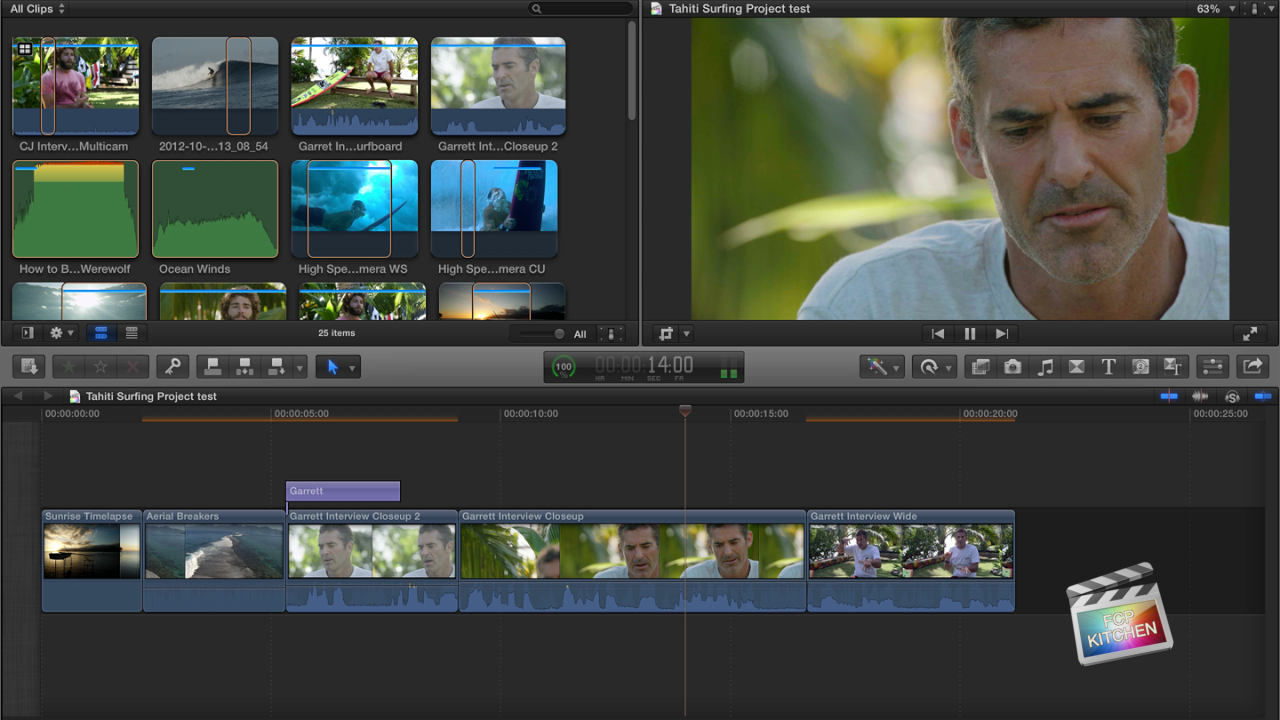Click the search field above the browser
Image resolution: width=1280 pixels, height=720 pixels.
coord(580,8)
